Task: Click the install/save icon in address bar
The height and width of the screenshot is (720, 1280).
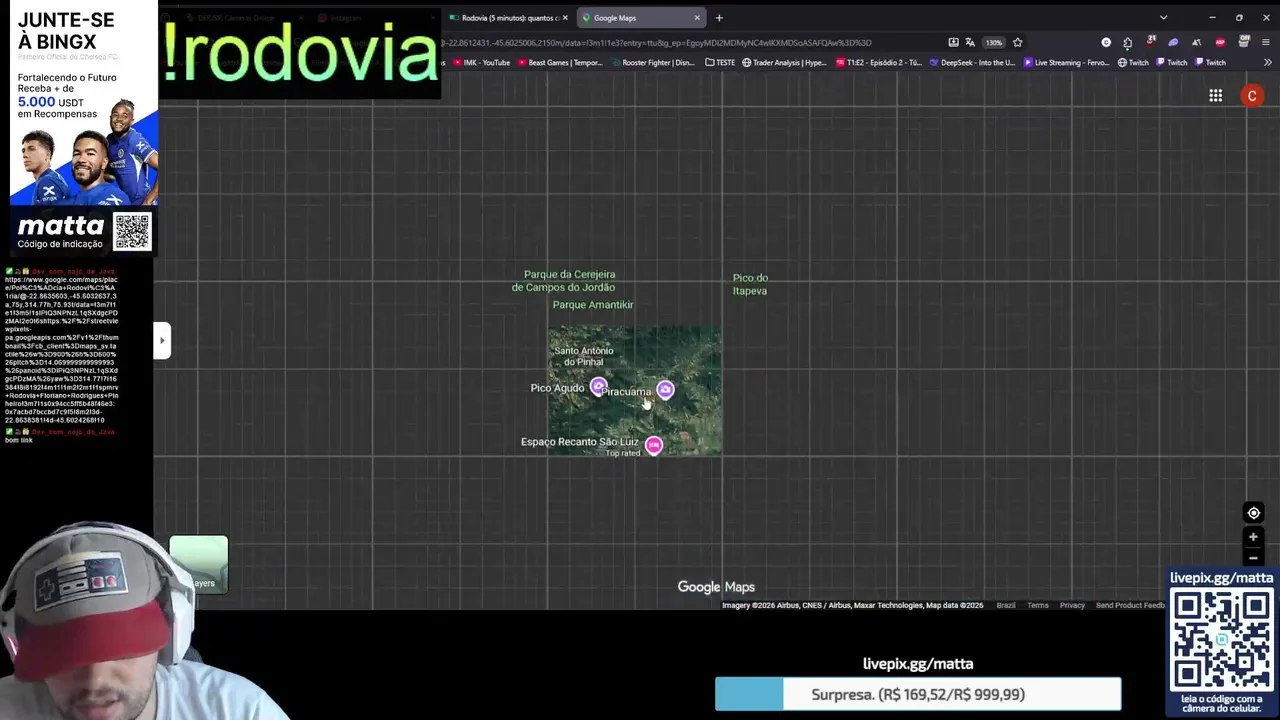Action: click(x=953, y=43)
